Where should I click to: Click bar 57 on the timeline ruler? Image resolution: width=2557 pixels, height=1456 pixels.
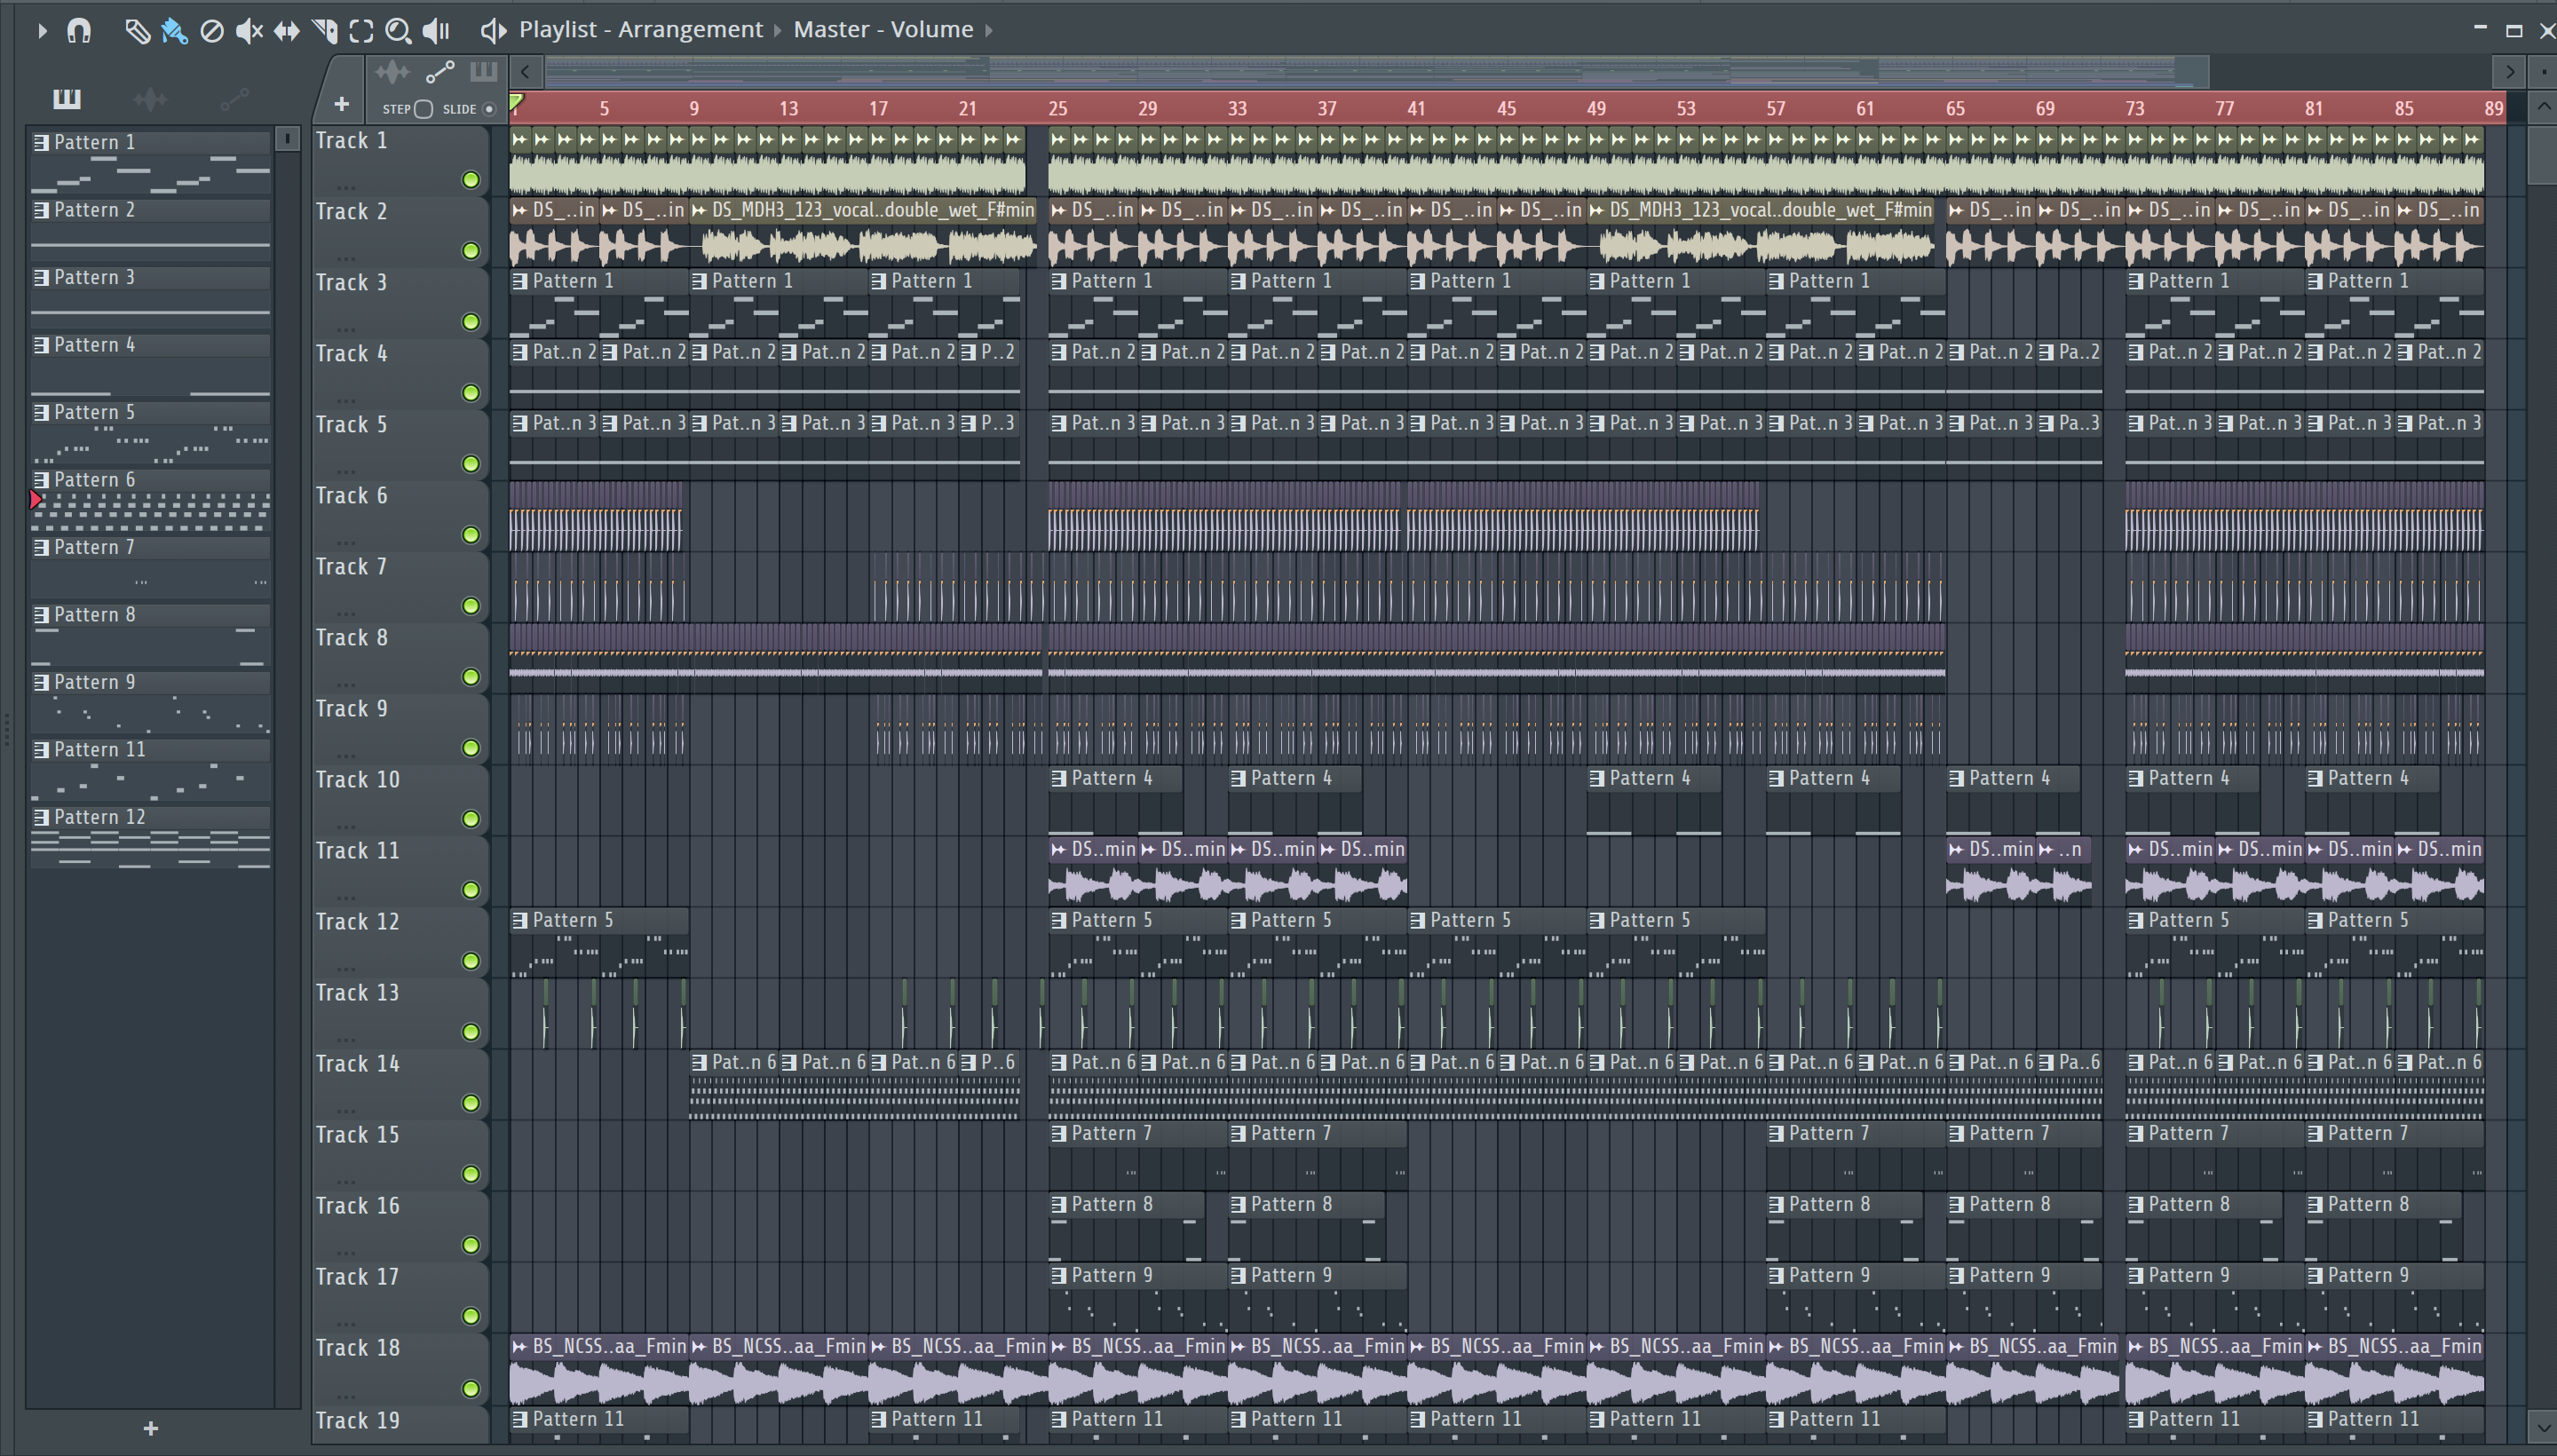(x=1776, y=108)
